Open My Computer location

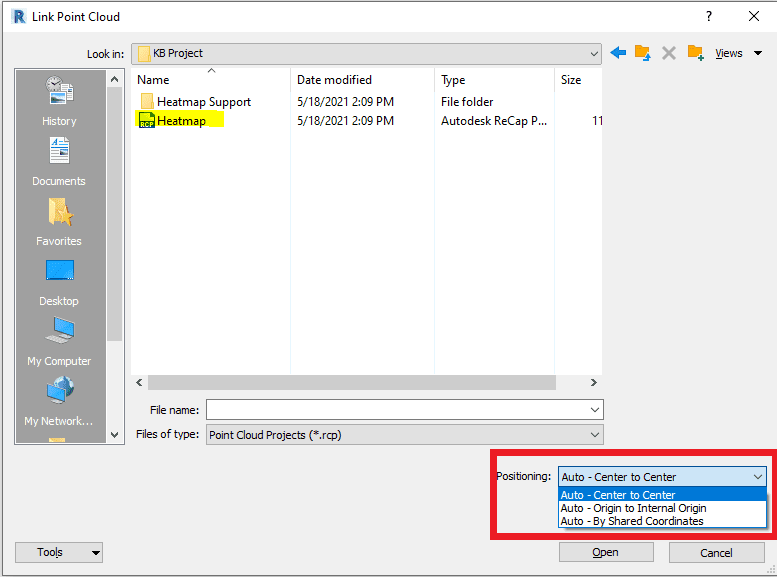tap(59, 341)
